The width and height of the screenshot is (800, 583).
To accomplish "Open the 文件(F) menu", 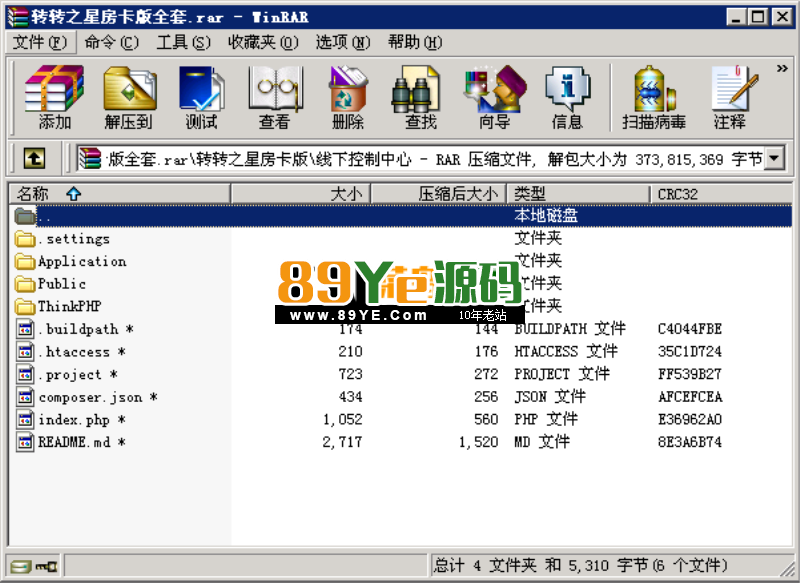I will 40,42.
